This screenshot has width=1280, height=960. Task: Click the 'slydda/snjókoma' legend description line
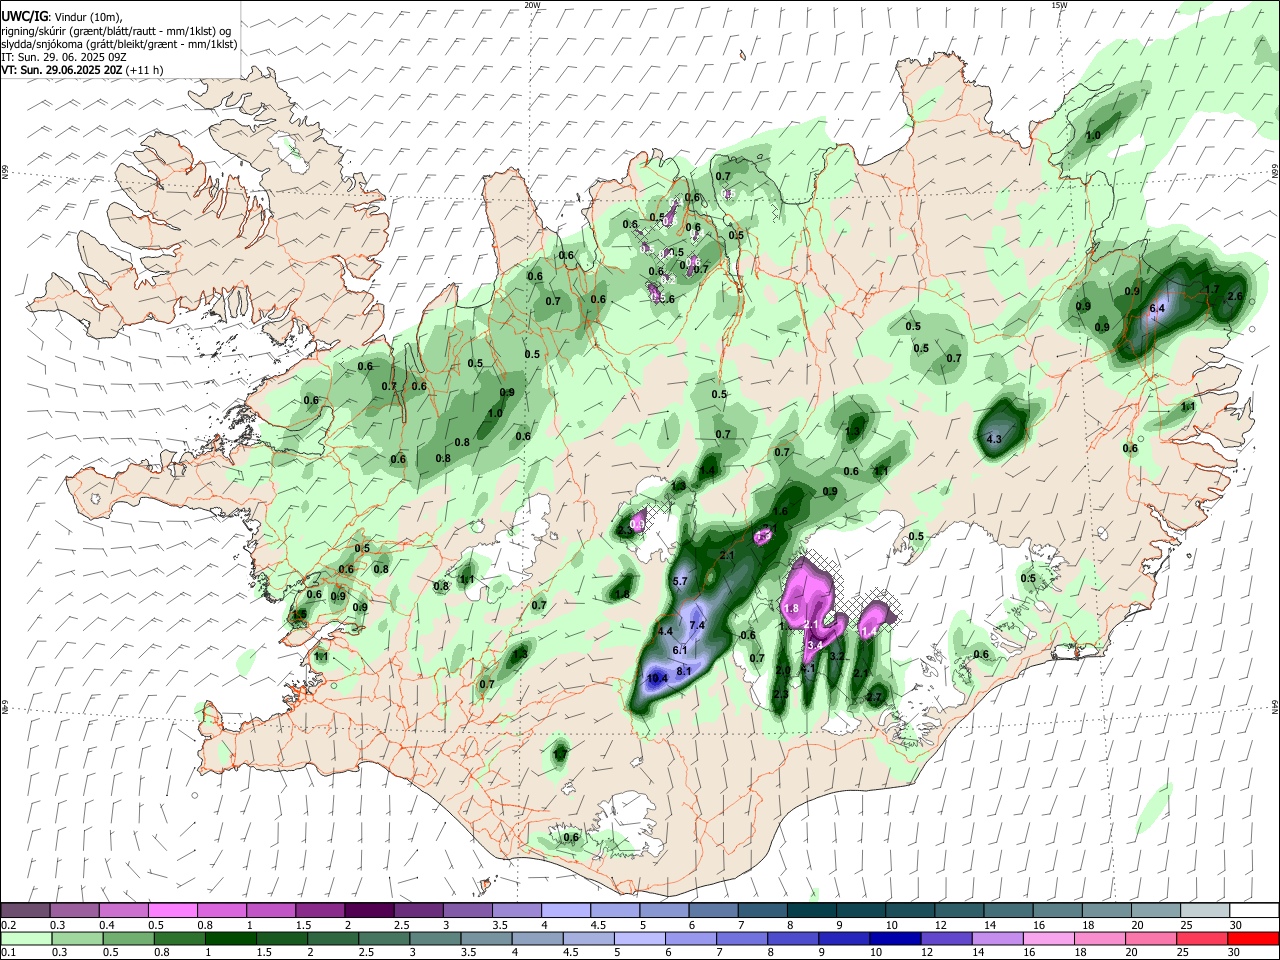[119, 44]
